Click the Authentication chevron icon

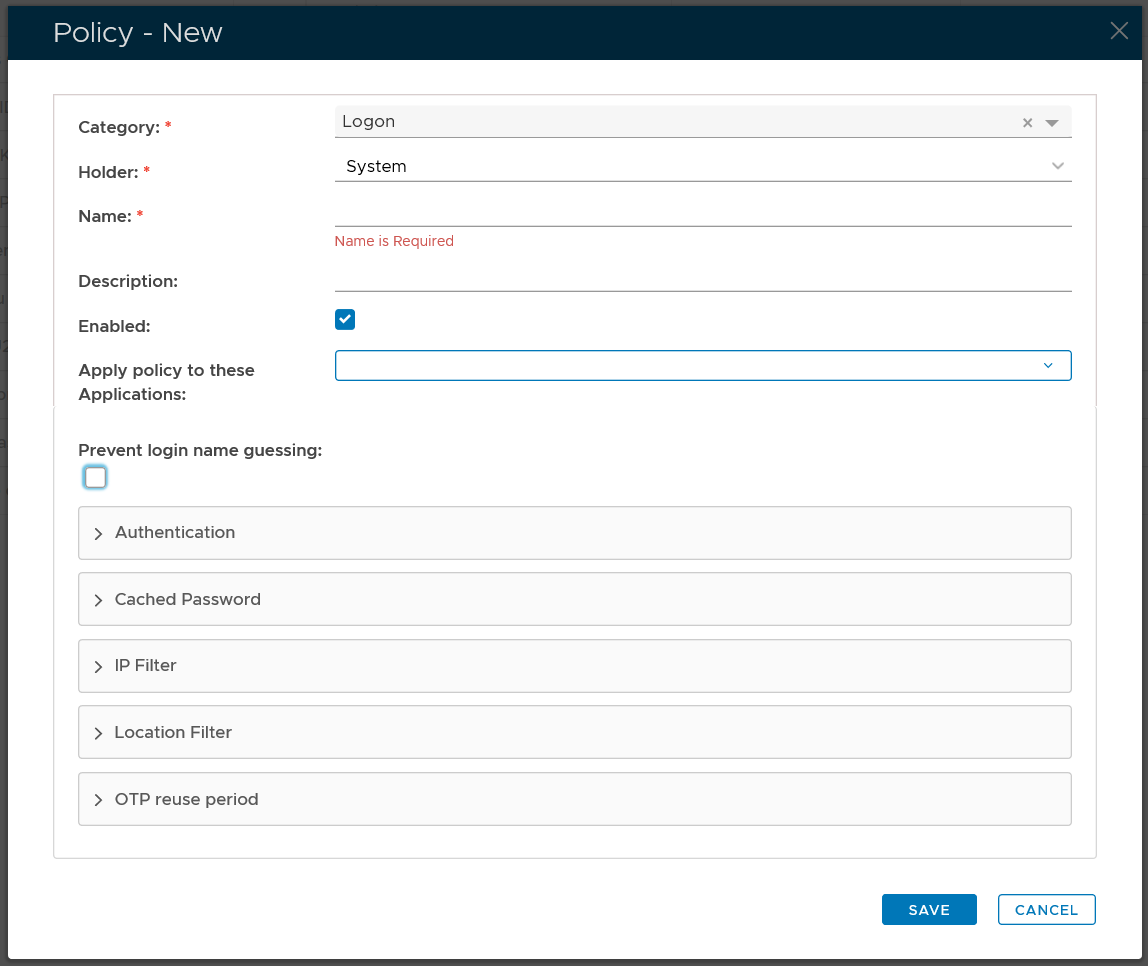(98, 534)
